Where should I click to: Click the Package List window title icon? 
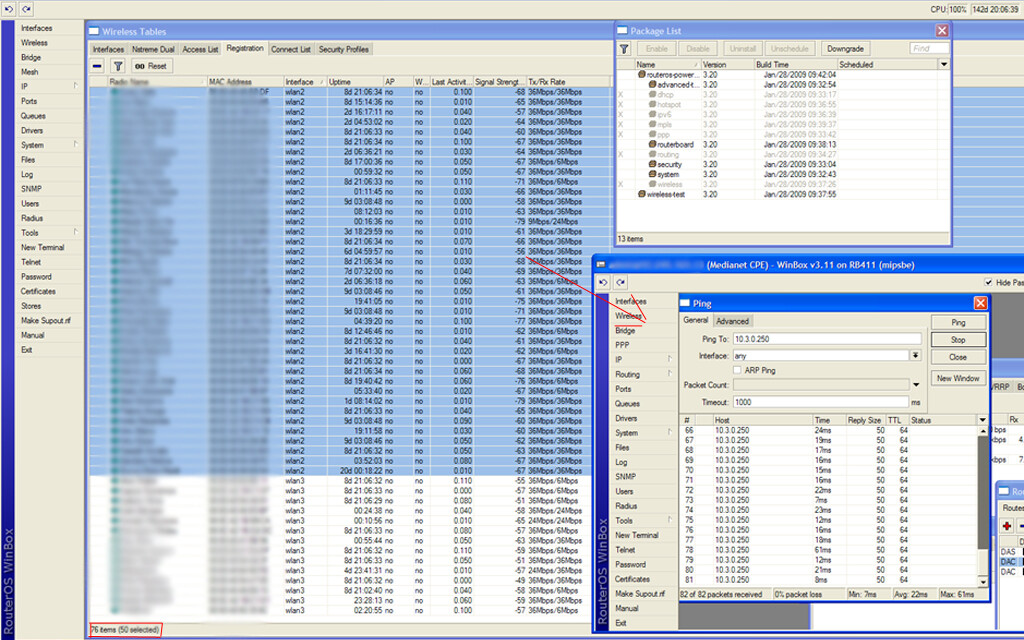click(622, 31)
